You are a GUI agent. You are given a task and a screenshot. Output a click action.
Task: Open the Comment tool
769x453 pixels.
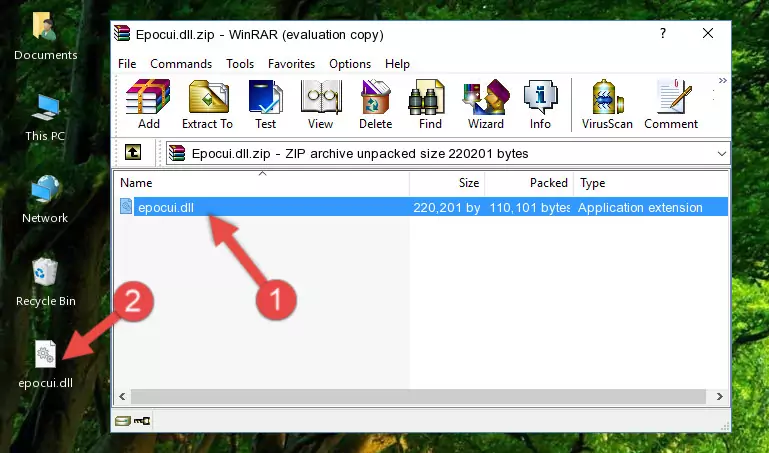pyautogui.click(x=671, y=104)
